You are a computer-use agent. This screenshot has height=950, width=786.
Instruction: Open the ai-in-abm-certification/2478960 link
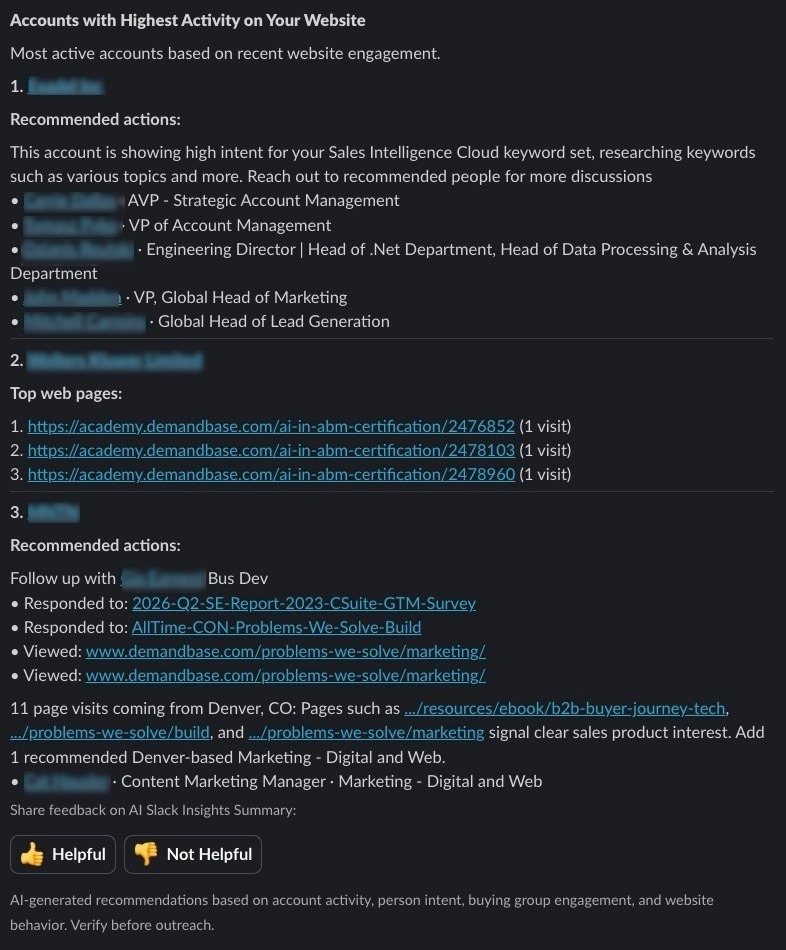271,474
